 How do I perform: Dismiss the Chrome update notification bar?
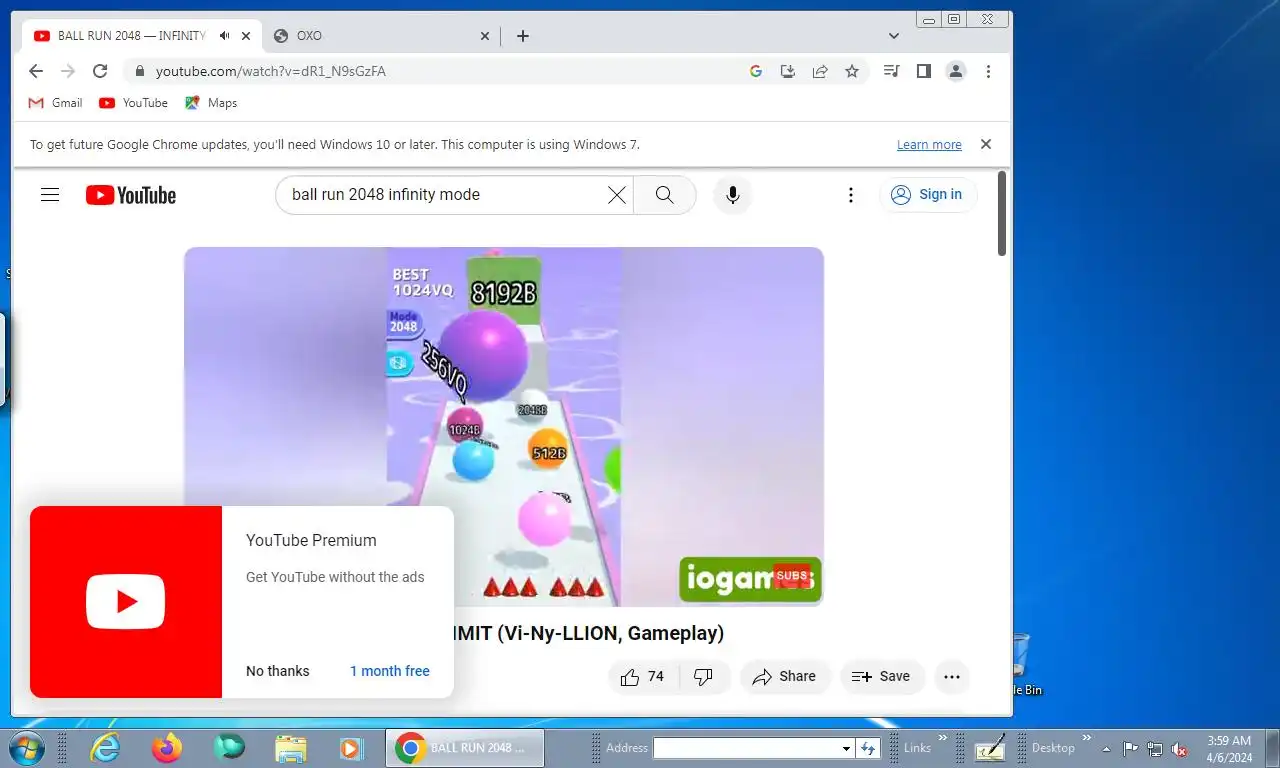tap(986, 144)
